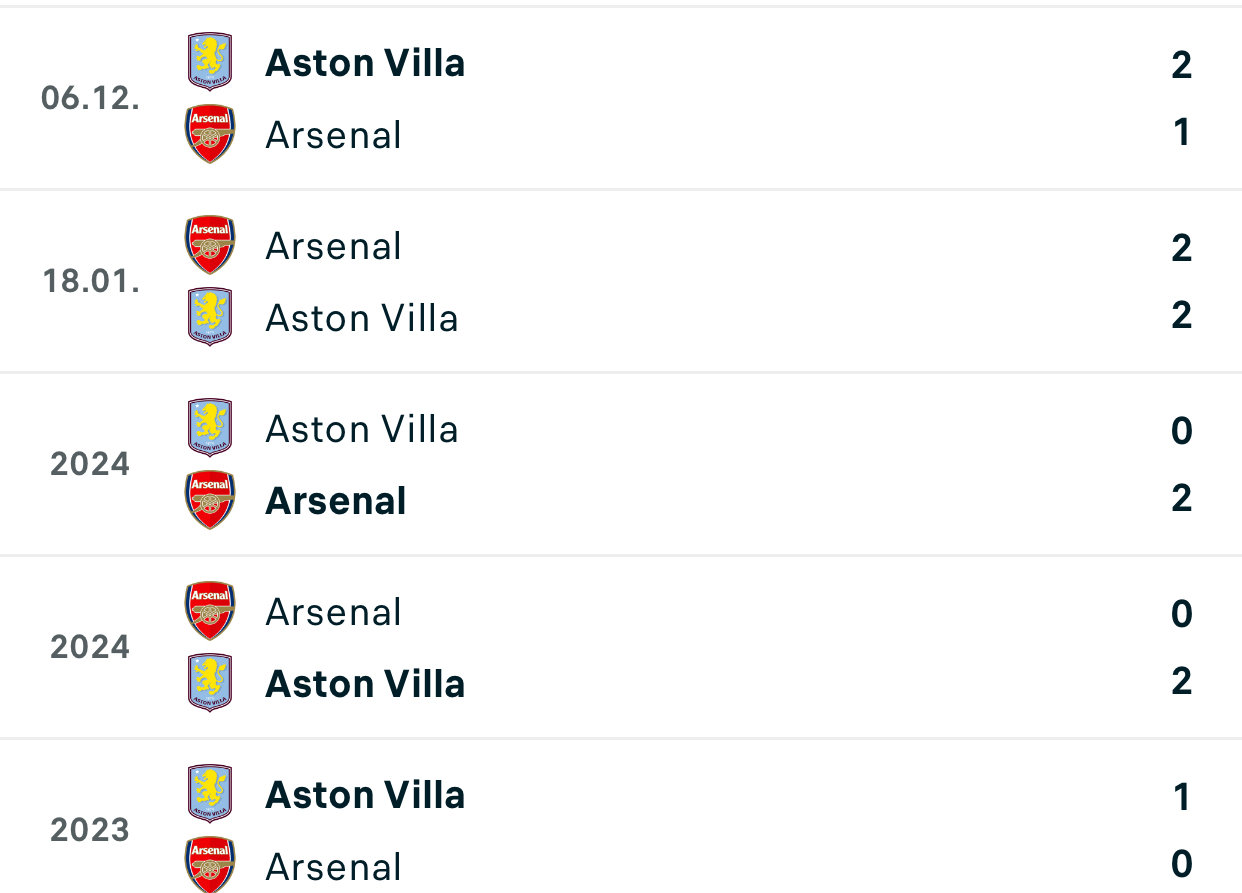This screenshot has height=893, width=1242.
Task: Tap Arsenal crest in 2024 match Villa won
Action: point(210,611)
